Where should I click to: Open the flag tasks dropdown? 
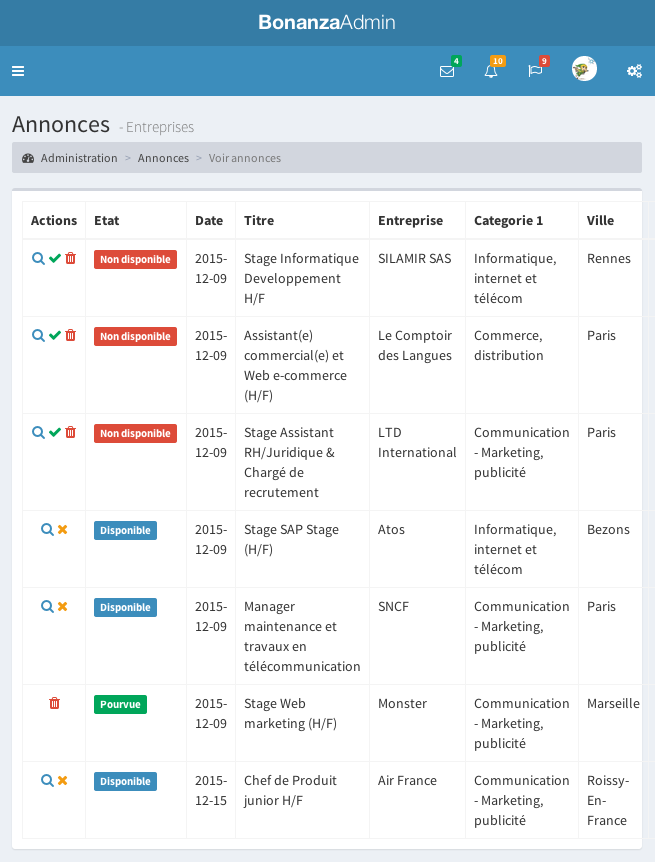pos(535,71)
